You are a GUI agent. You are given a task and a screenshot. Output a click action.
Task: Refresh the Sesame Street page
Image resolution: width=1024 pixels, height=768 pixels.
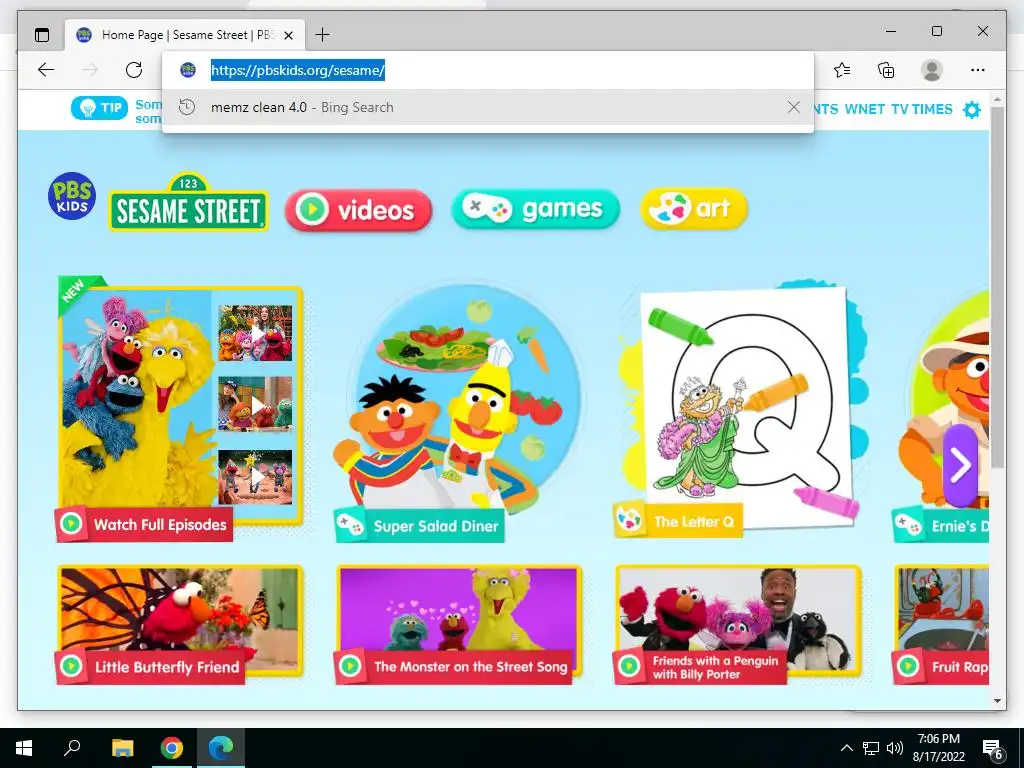click(134, 70)
